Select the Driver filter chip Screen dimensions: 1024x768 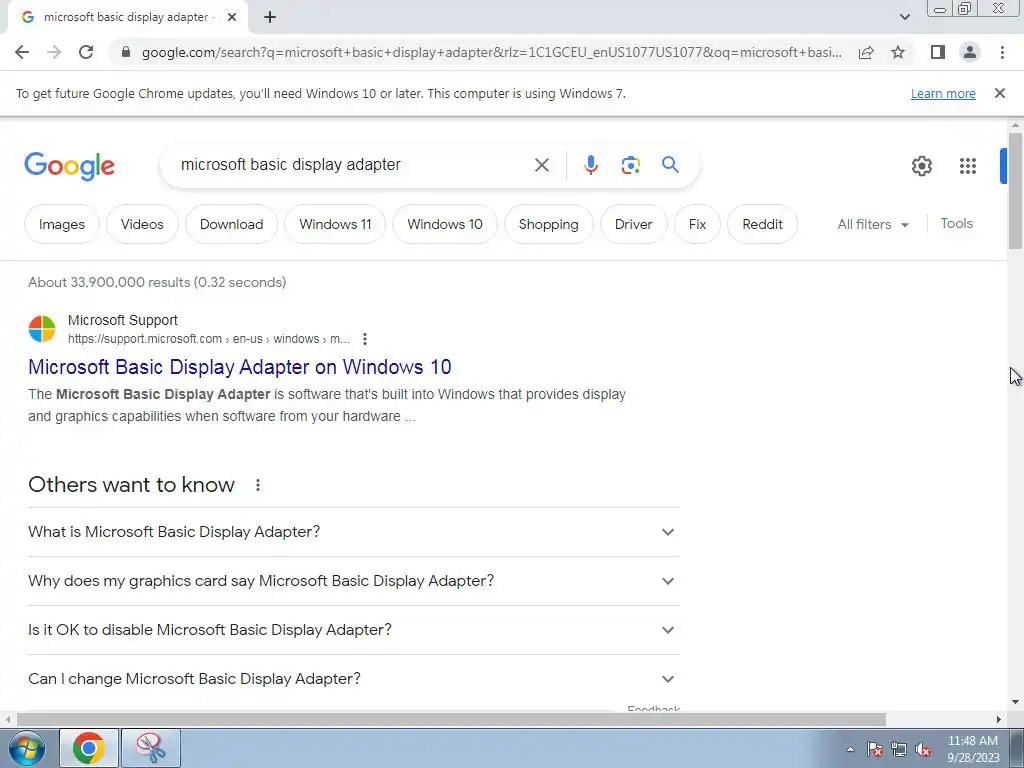(633, 224)
